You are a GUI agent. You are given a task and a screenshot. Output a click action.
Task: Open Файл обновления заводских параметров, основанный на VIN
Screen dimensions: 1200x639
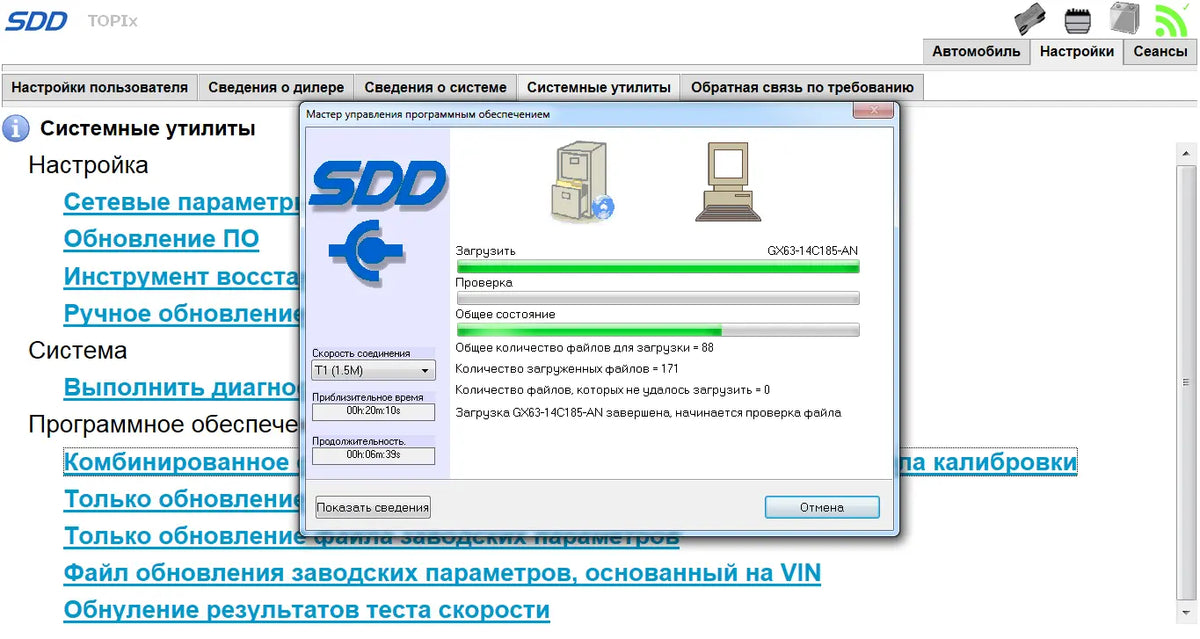click(442, 573)
